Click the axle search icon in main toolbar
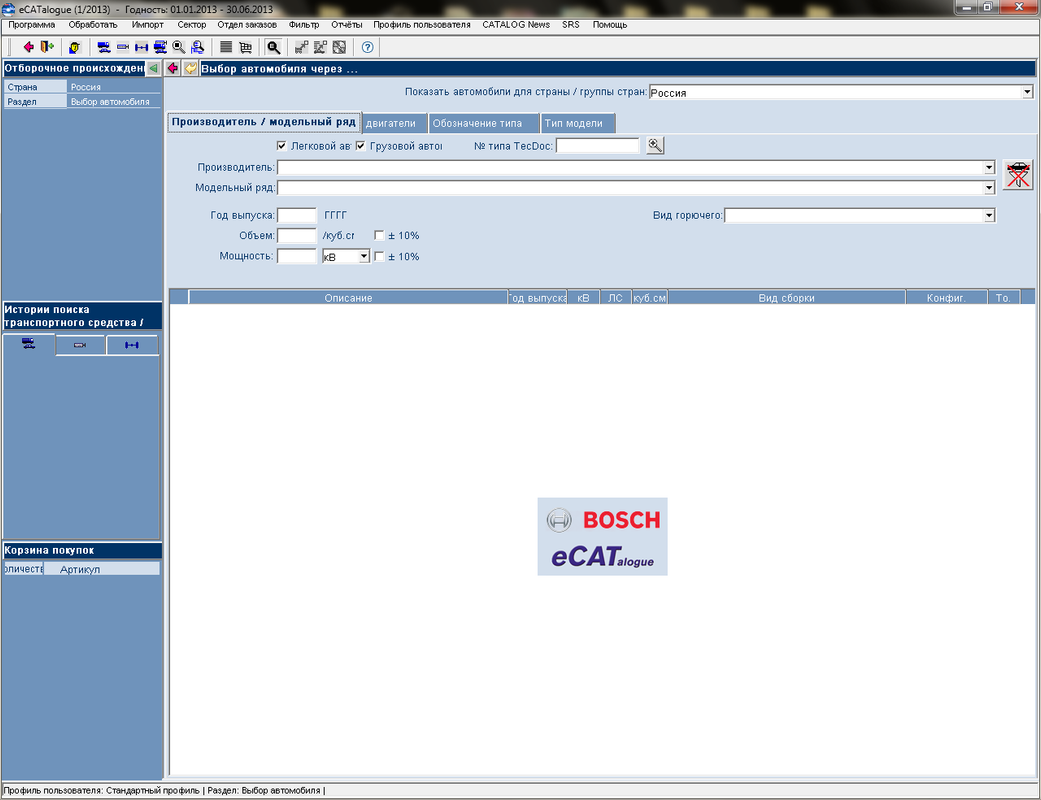1041x800 pixels. coord(141,47)
